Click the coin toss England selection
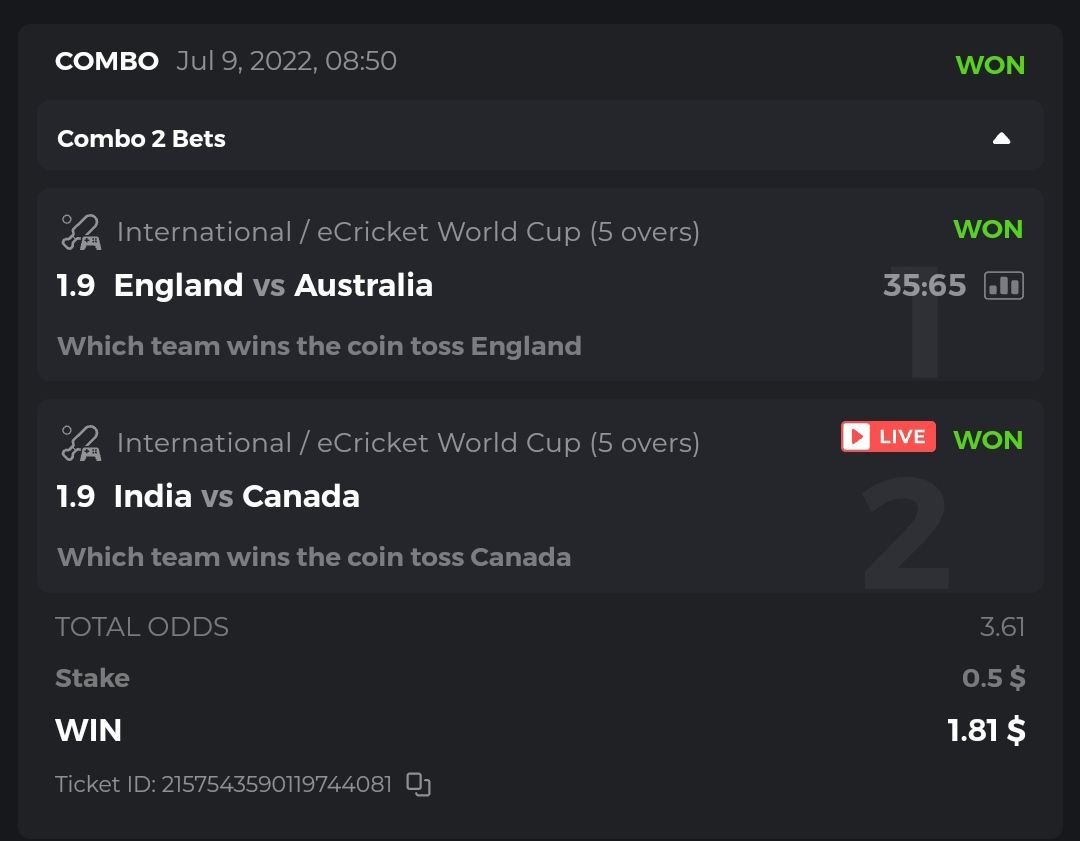 tap(319, 346)
